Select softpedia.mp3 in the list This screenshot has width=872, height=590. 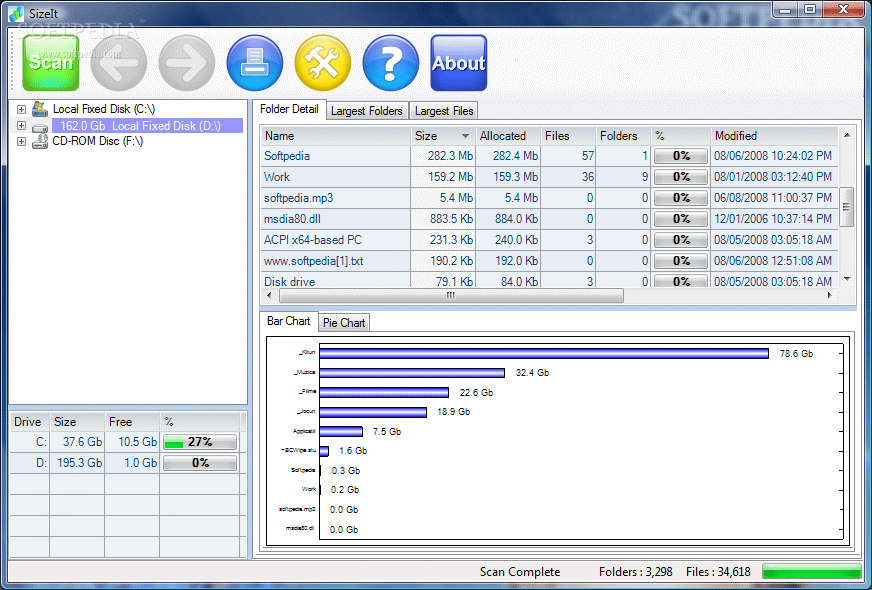click(549, 198)
